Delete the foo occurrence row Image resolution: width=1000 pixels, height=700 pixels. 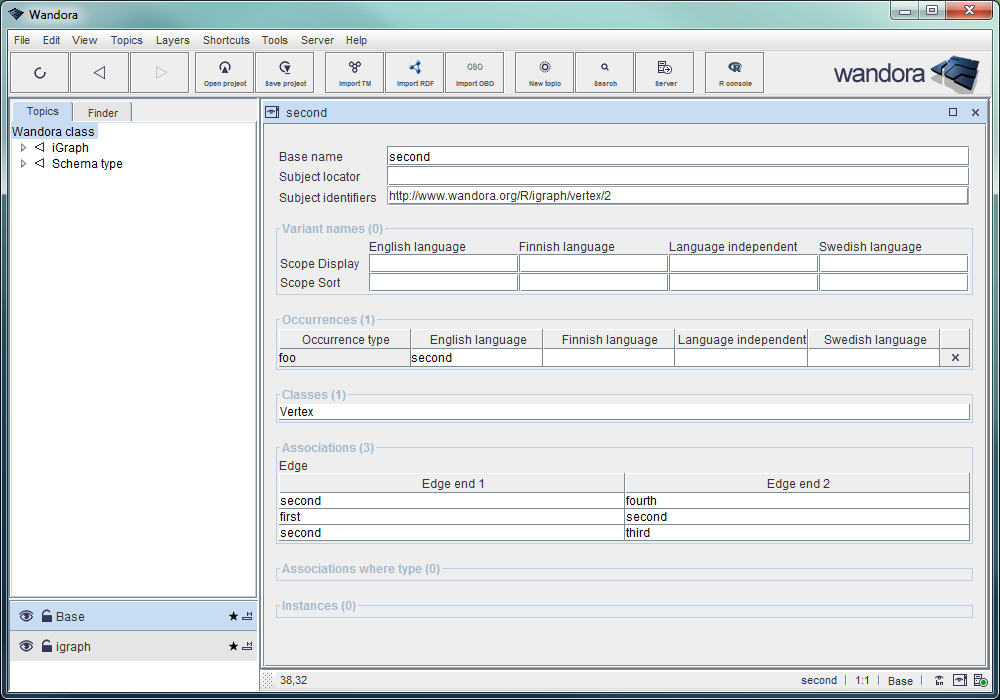pos(954,358)
